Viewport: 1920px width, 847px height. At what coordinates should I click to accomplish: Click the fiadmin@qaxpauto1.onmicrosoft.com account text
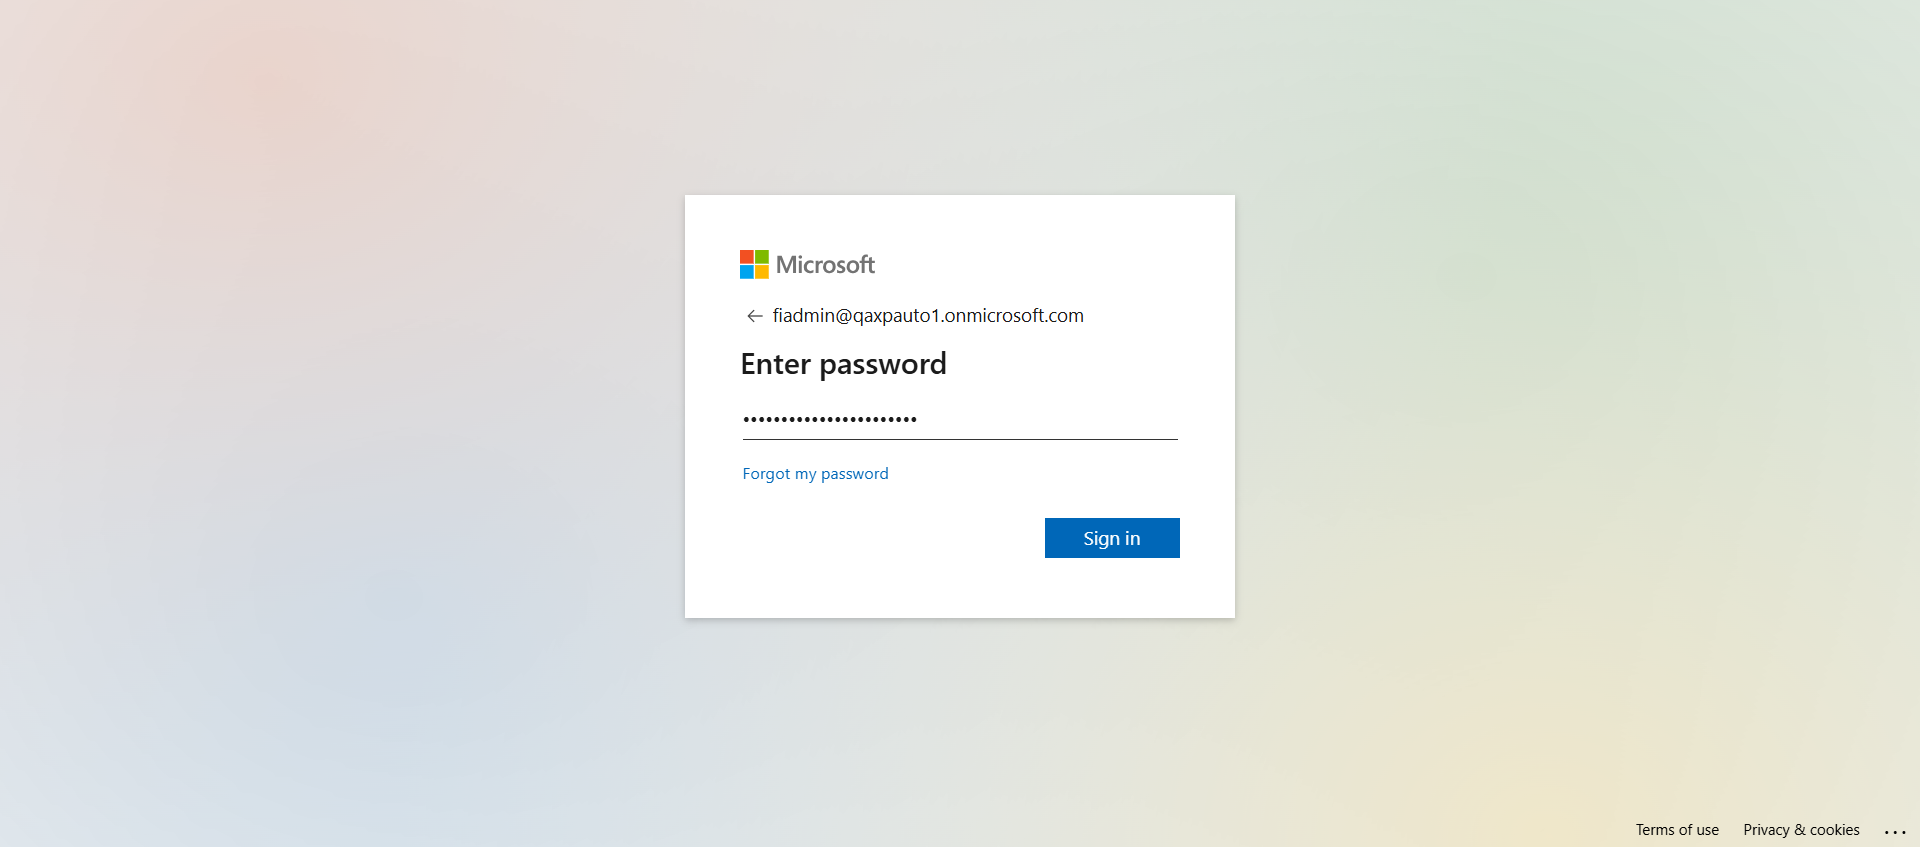click(928, 316)
